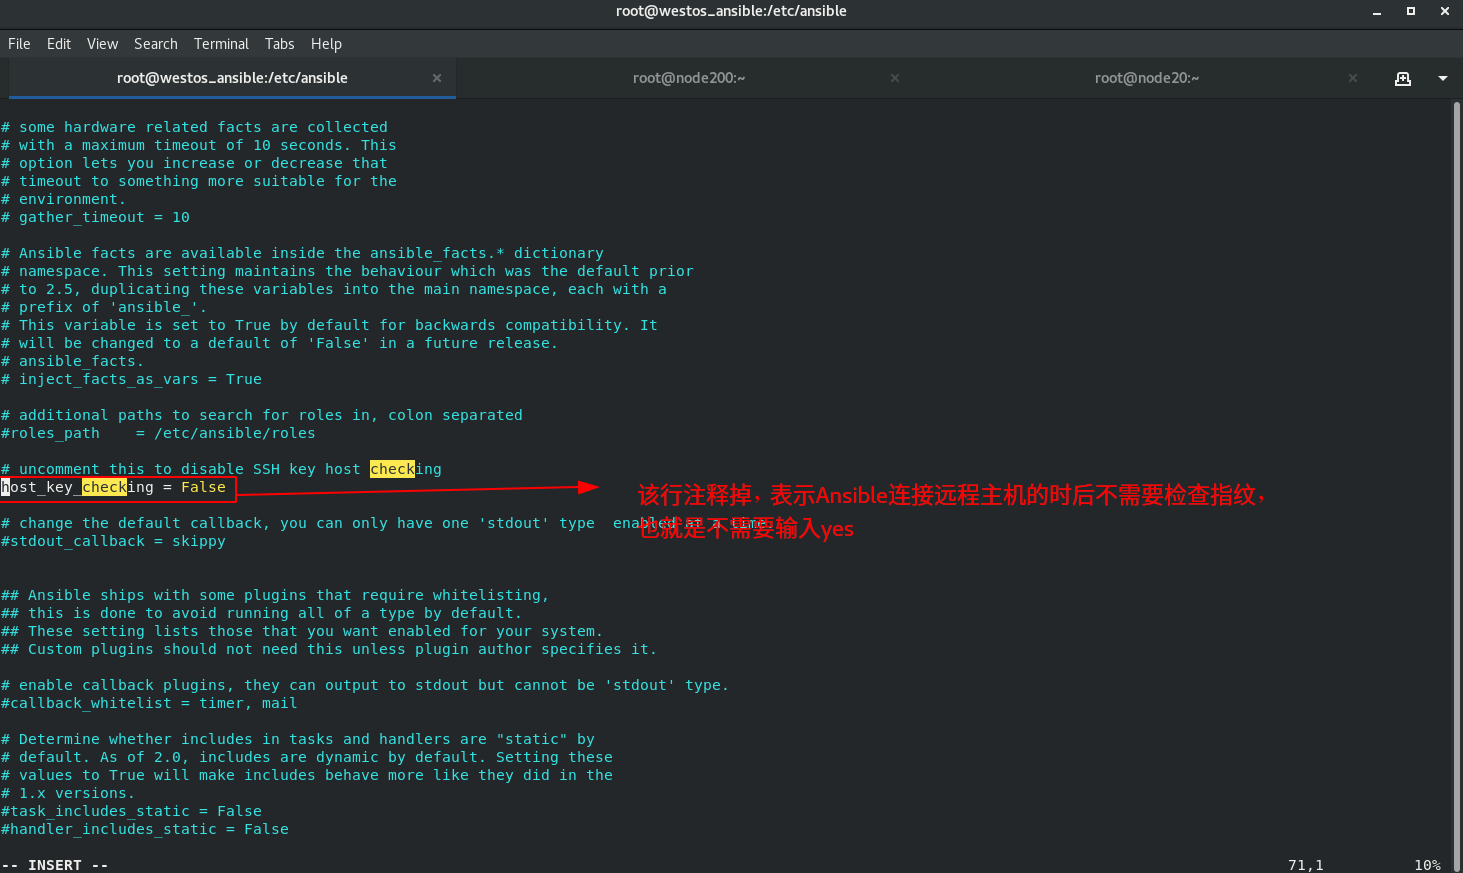Click the '# Ansible facts are available inside' line
The image size is (1463, 873).
click(303, 253)
